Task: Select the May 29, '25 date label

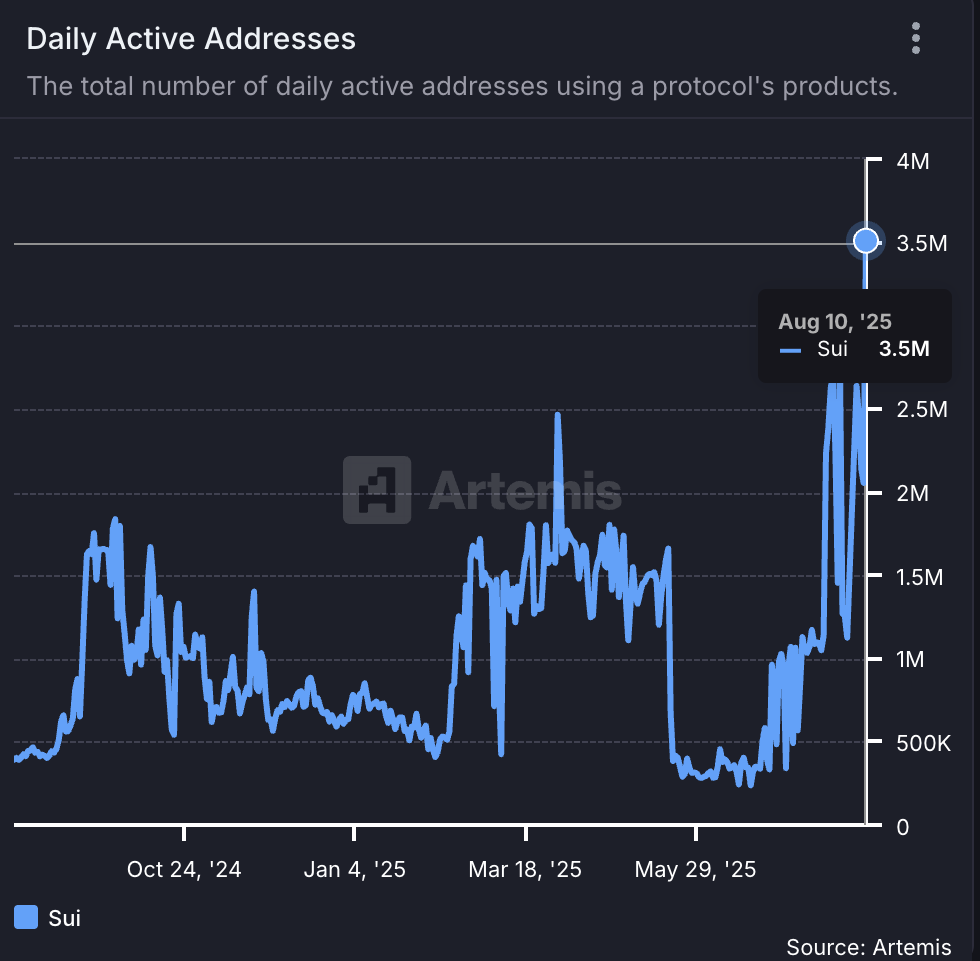Action: (x=695, y=869)
